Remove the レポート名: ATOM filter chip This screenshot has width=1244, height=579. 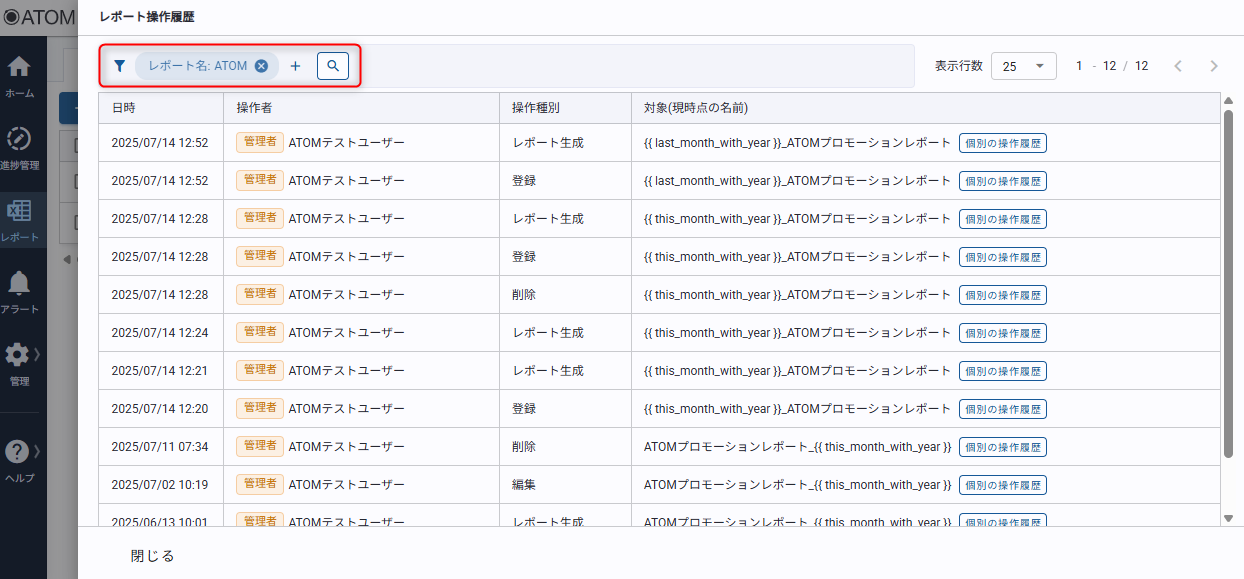(x=261, y=66)
